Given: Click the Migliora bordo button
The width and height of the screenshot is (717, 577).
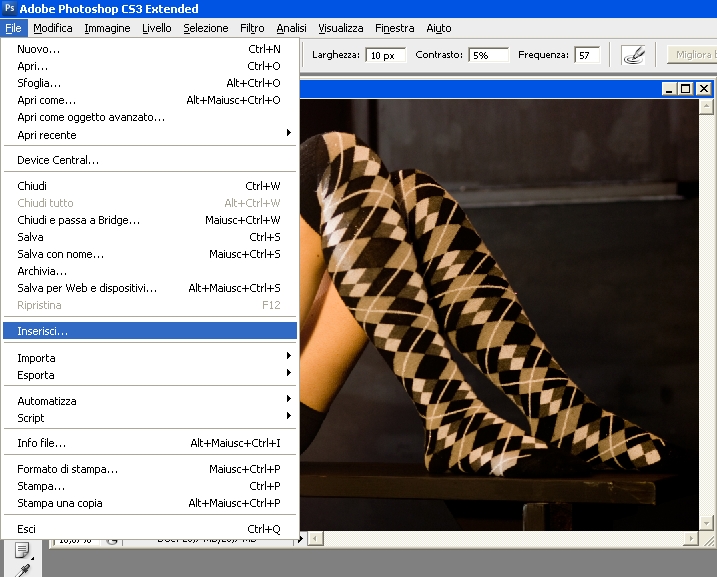Looking at the screenshot, I should pyautogui.click(x=692, y=55).
